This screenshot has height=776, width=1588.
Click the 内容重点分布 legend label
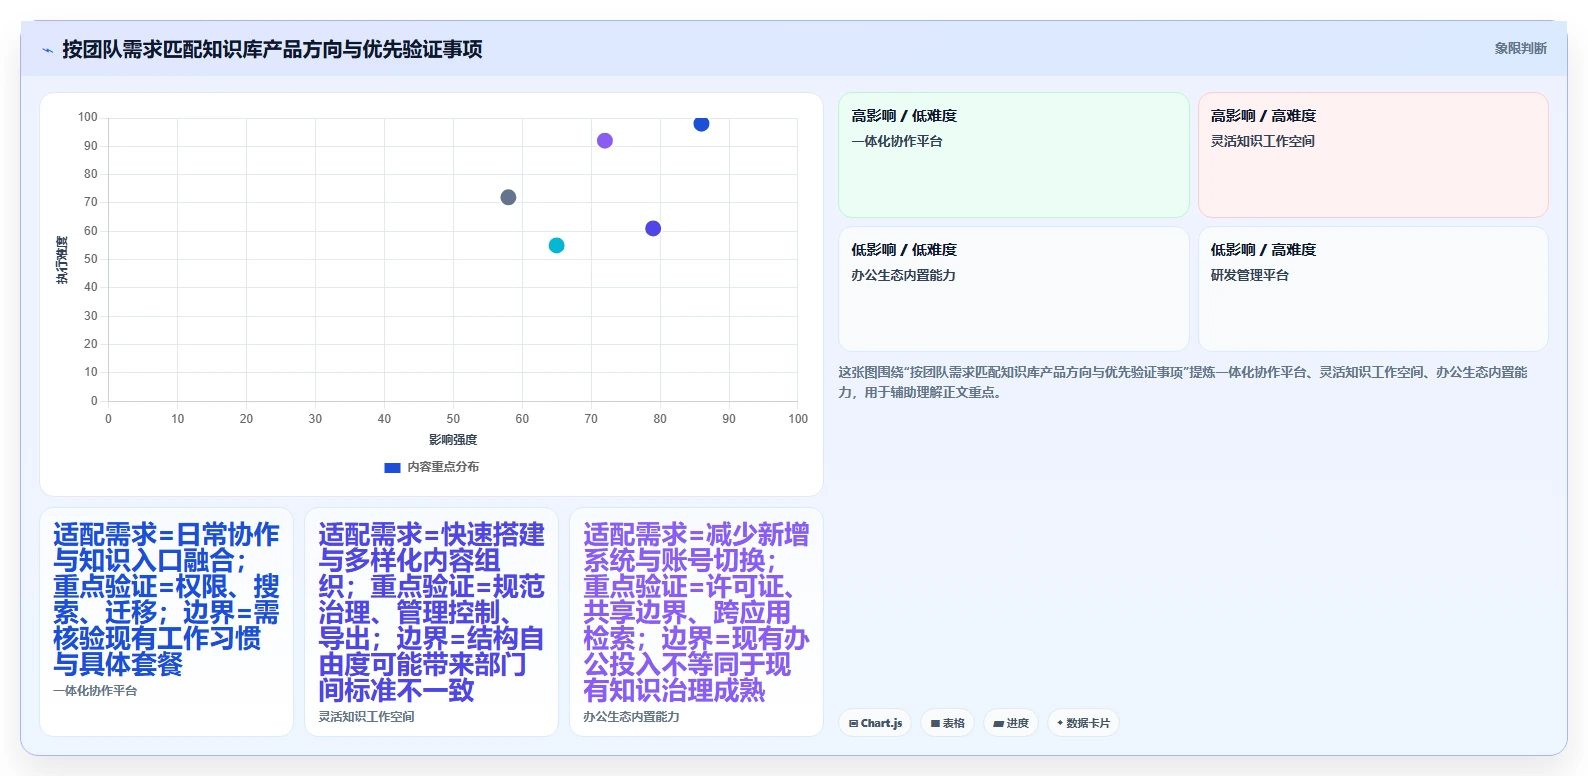(443, 467)
